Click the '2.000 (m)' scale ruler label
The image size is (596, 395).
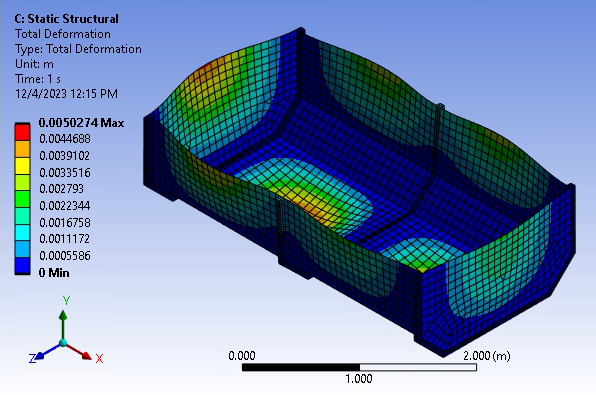point(487,356)
